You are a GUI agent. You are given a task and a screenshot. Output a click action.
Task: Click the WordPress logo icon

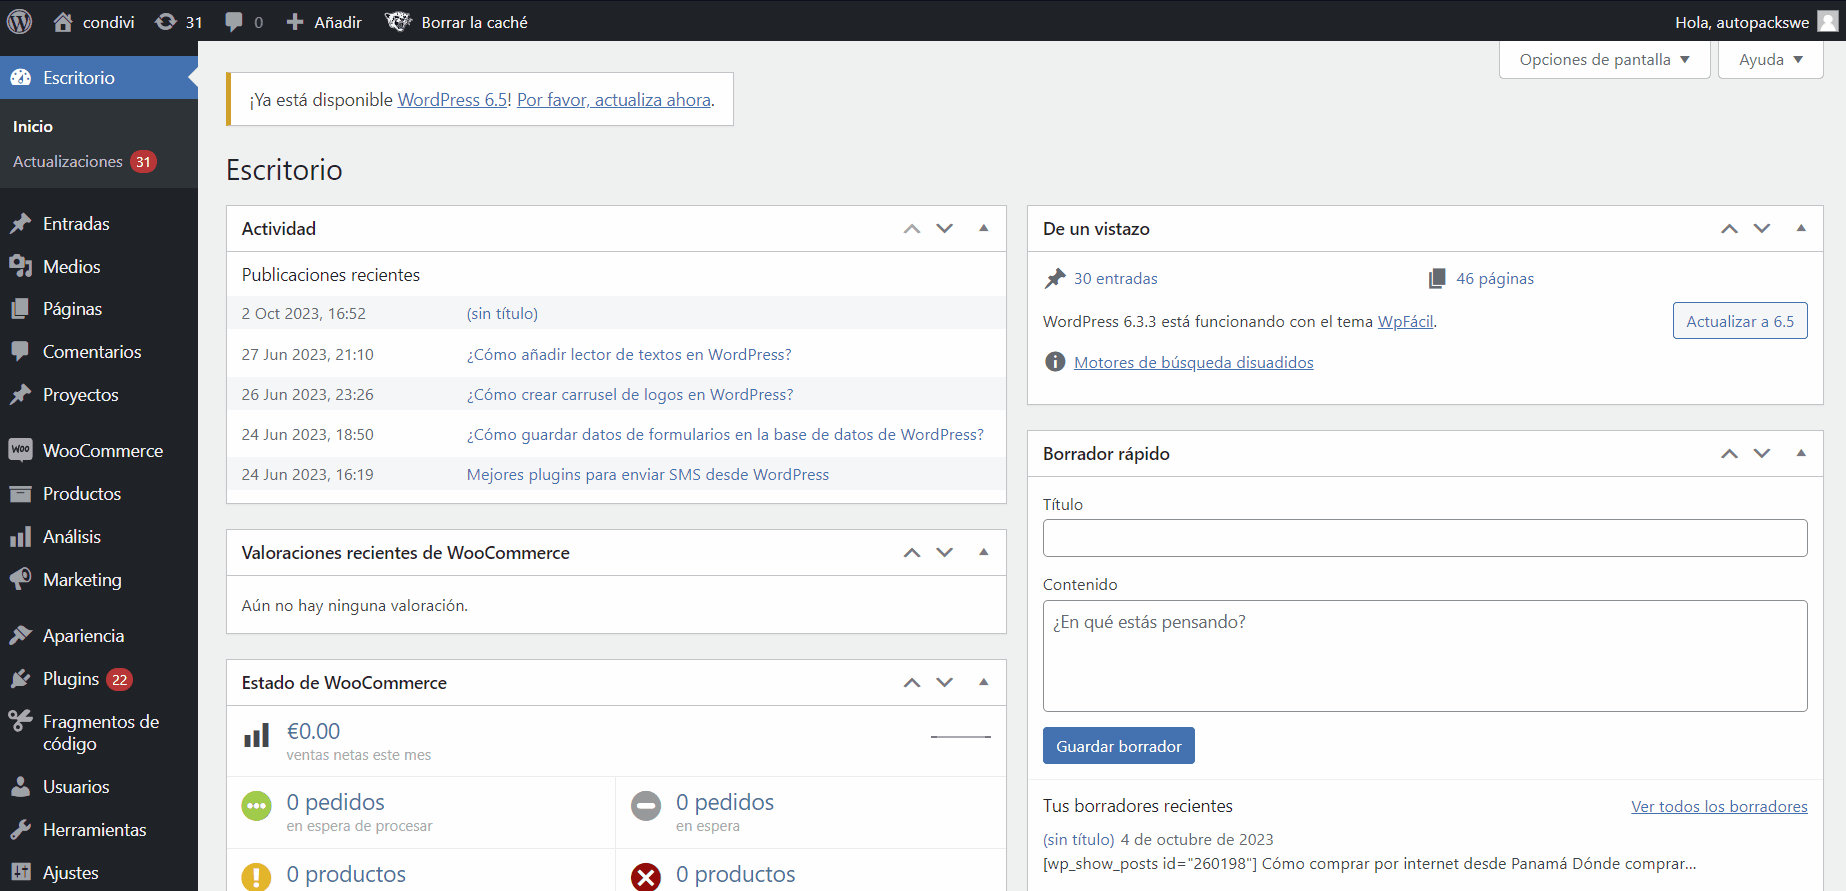coord(19,21)
